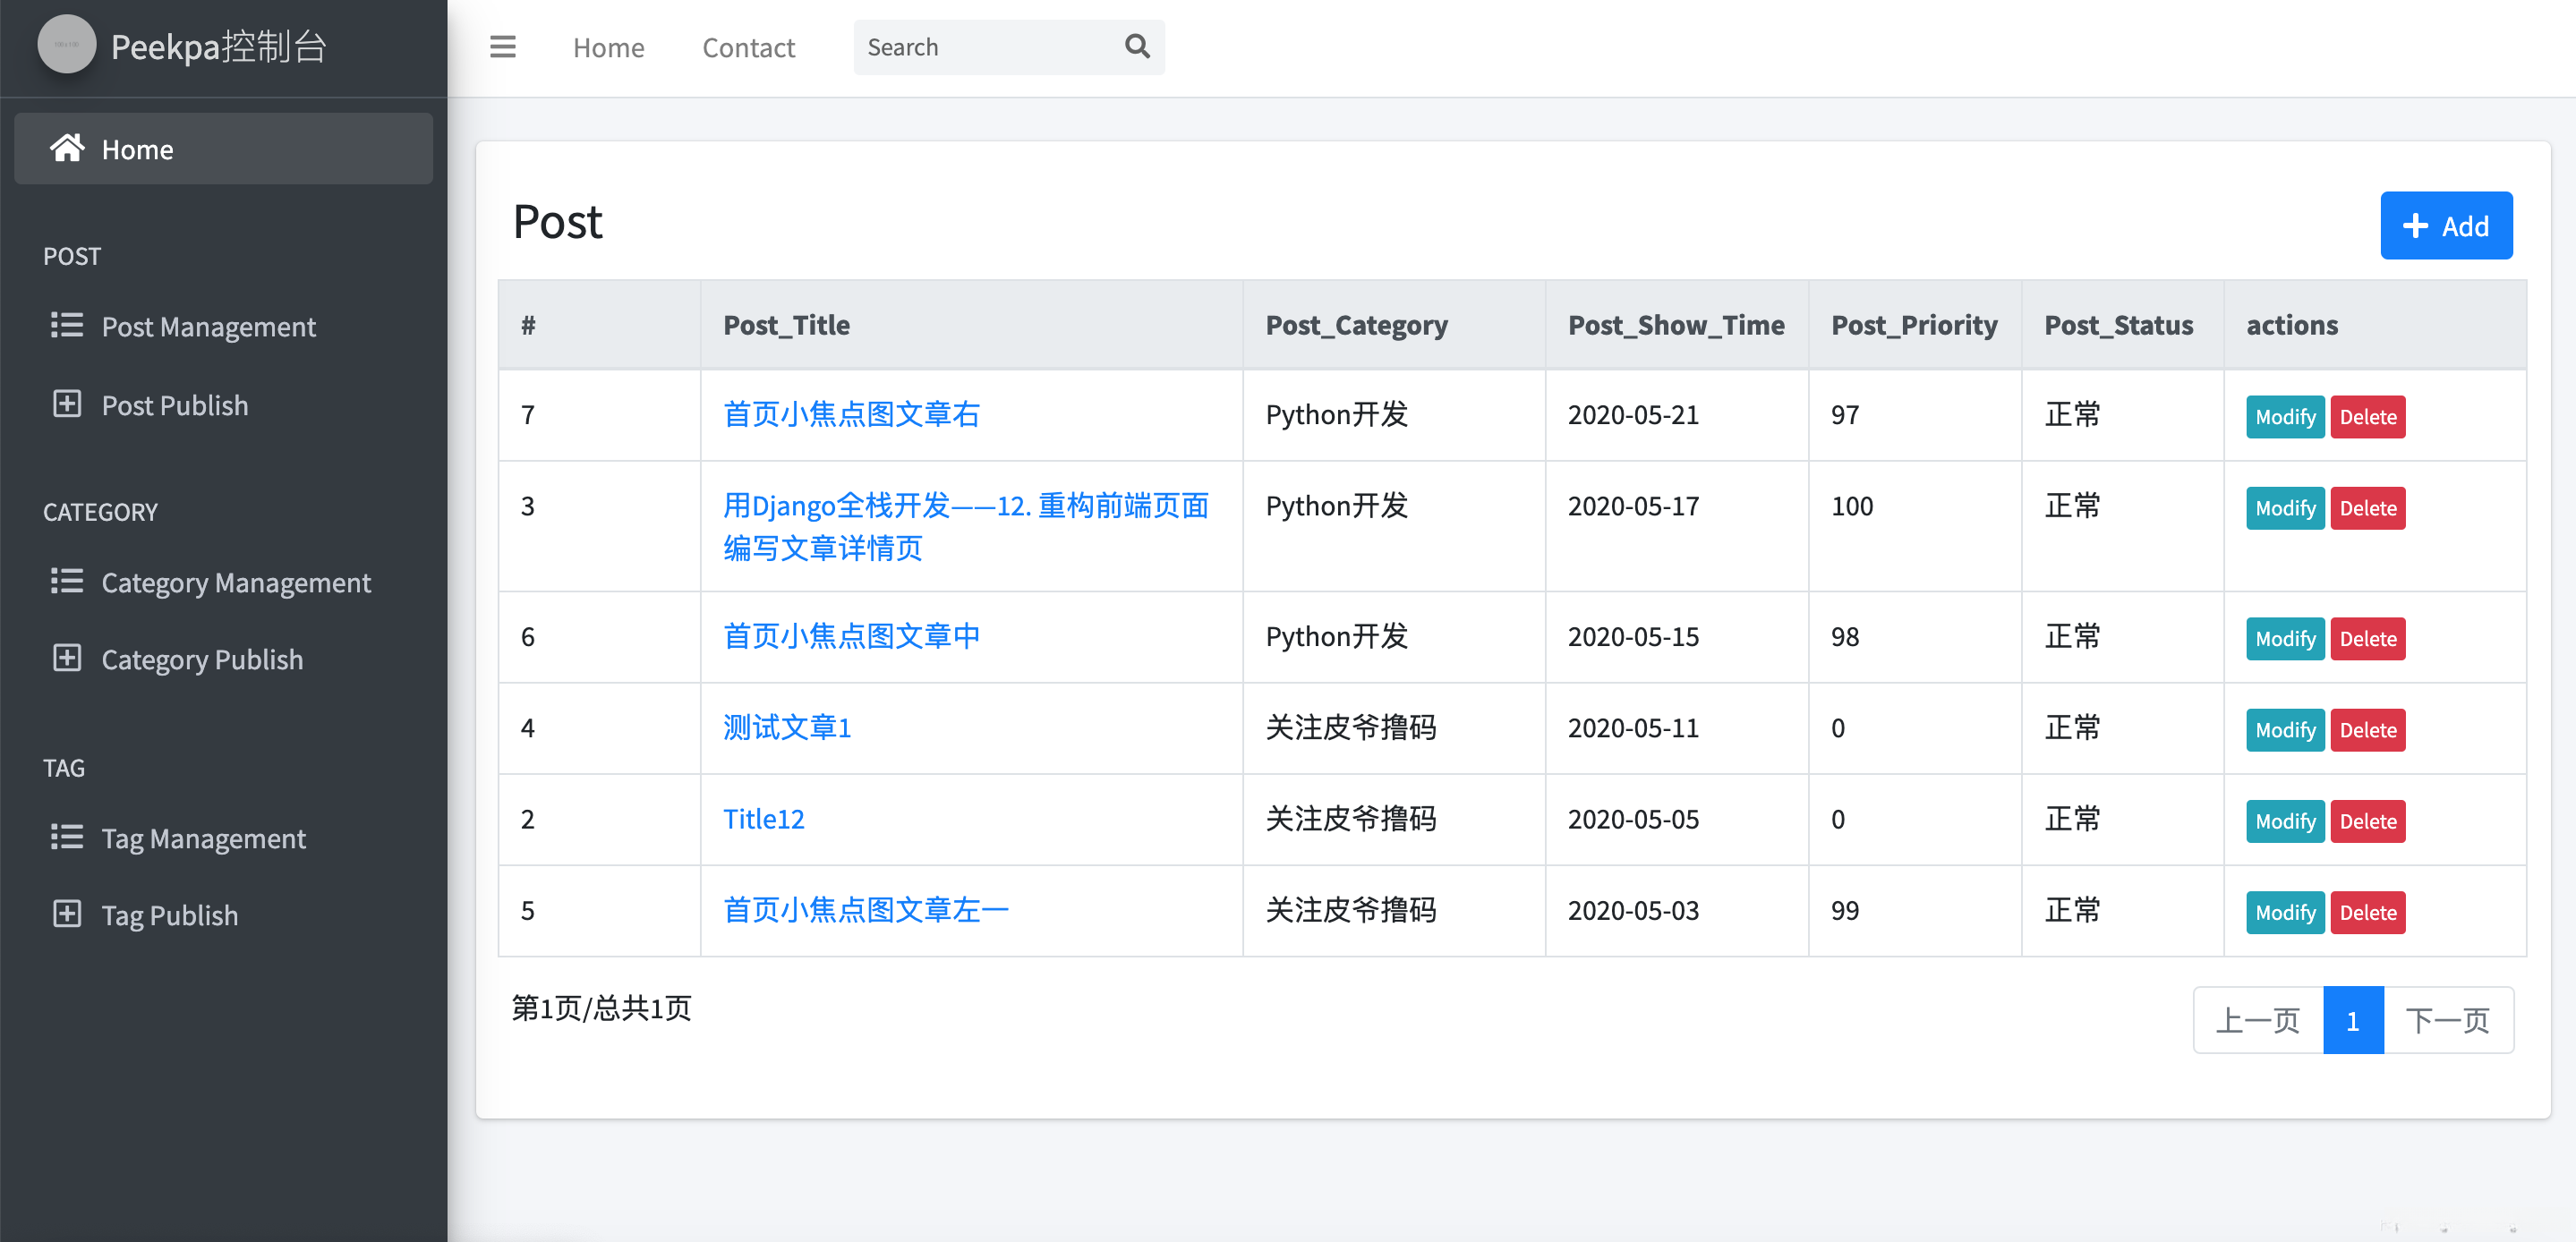Click the 下一页 next page button

(2447, 1020)
